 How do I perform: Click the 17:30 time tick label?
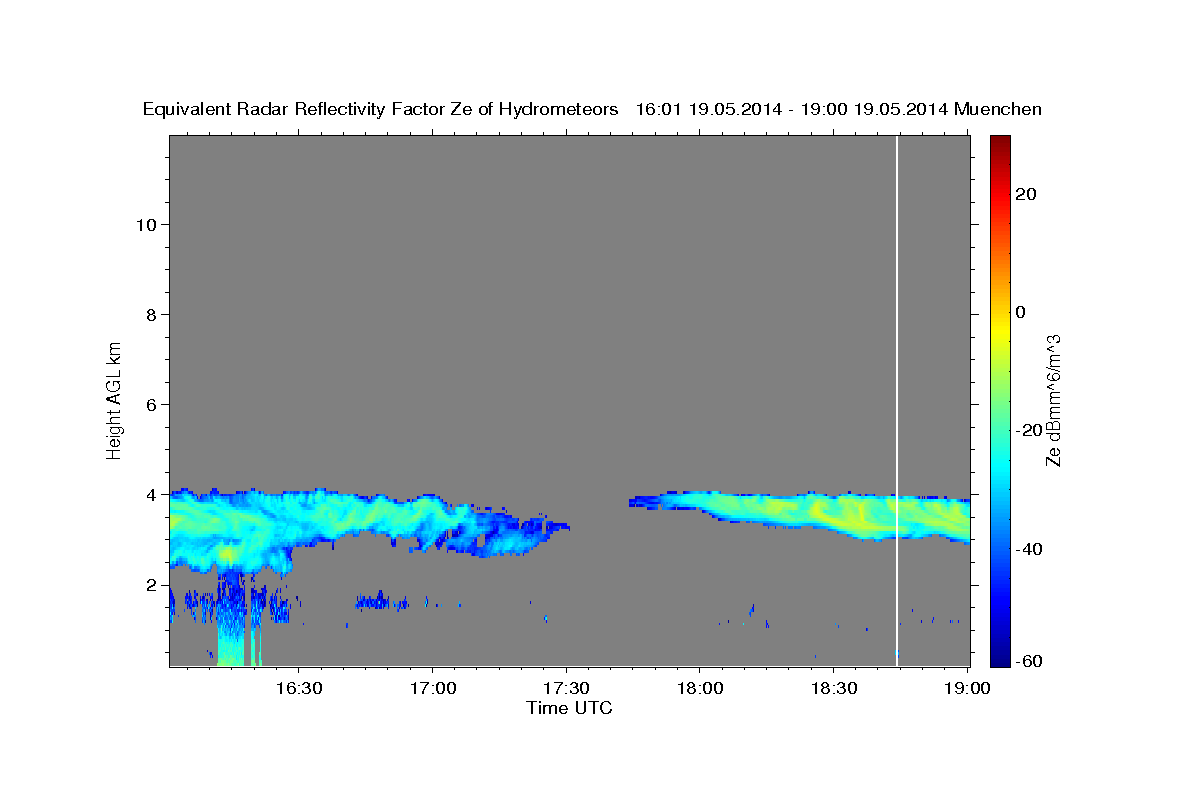tap(566, 689)
